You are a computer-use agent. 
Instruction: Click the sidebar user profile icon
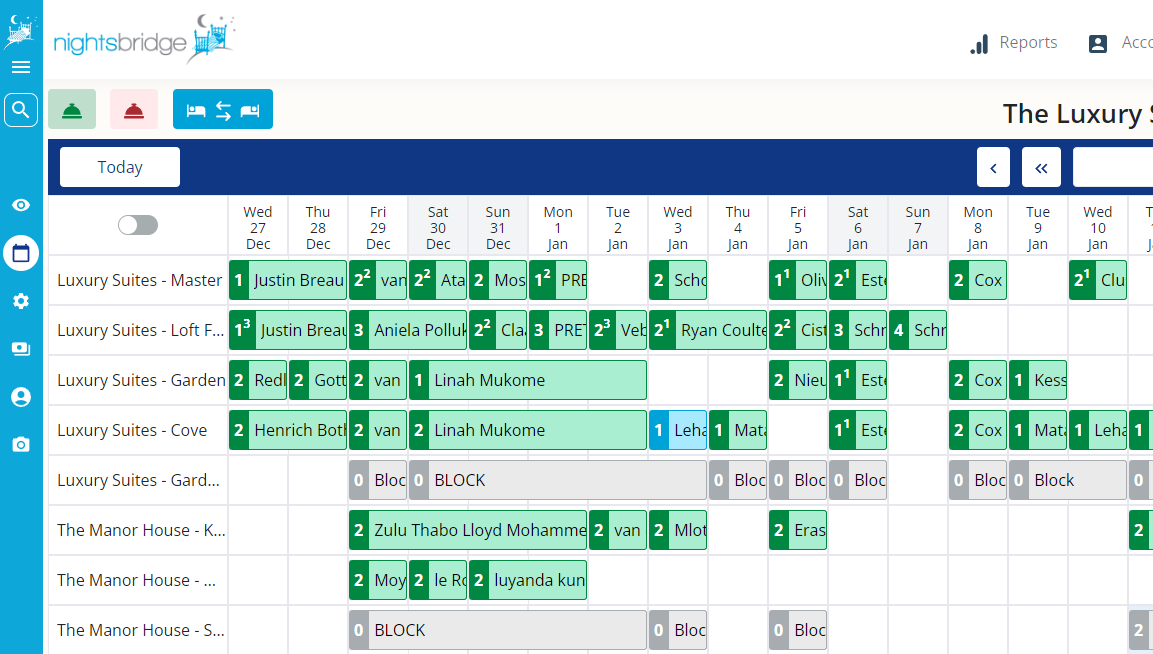point(21,397)
